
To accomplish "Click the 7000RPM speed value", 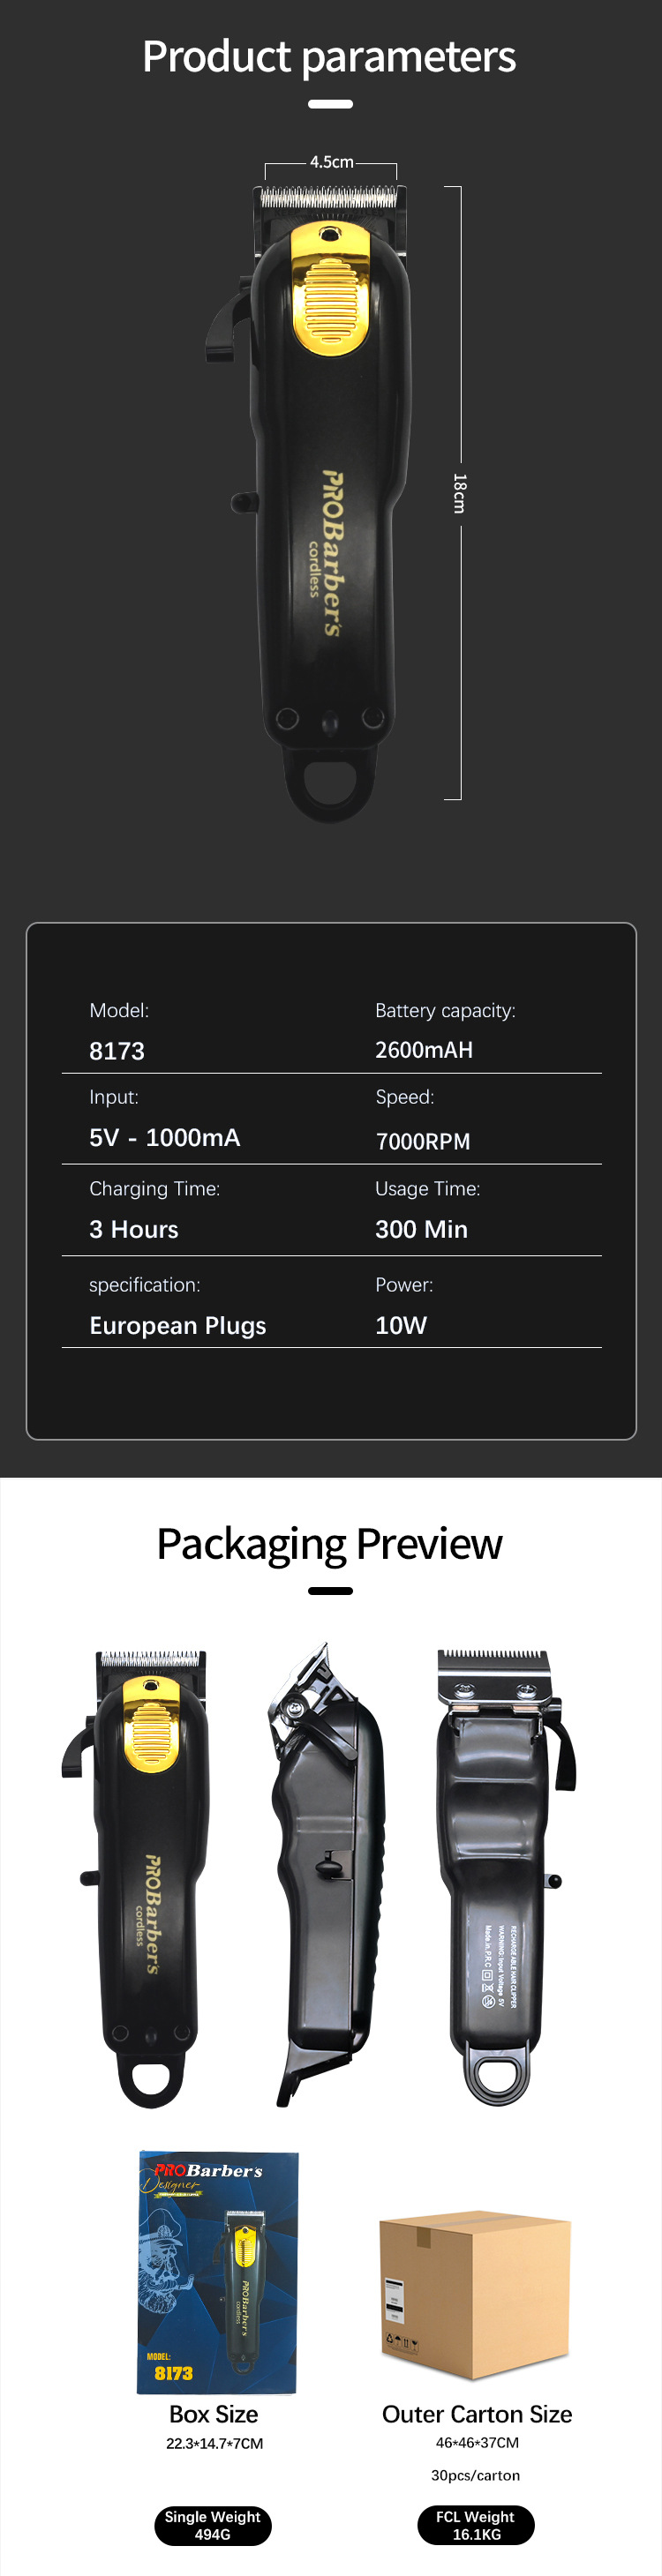I will (423, 1141).
